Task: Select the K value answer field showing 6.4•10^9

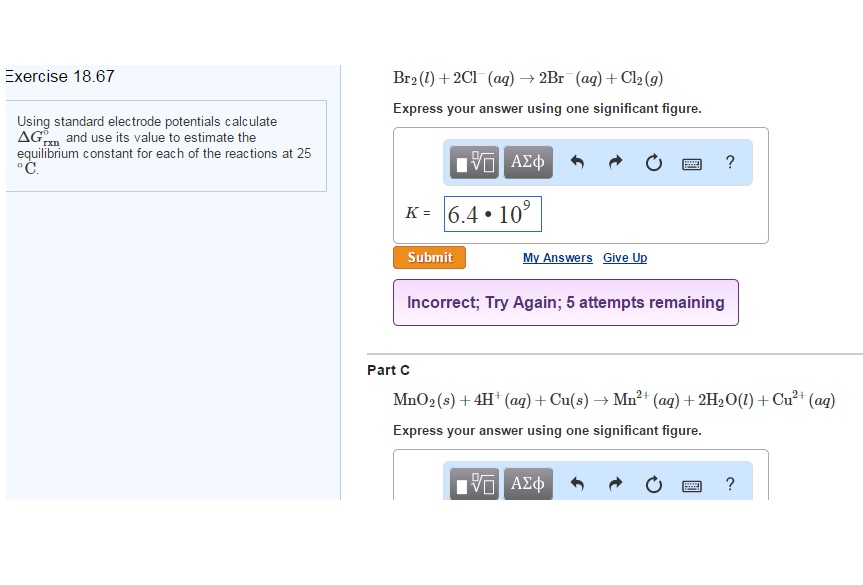Action: (492, 213)
